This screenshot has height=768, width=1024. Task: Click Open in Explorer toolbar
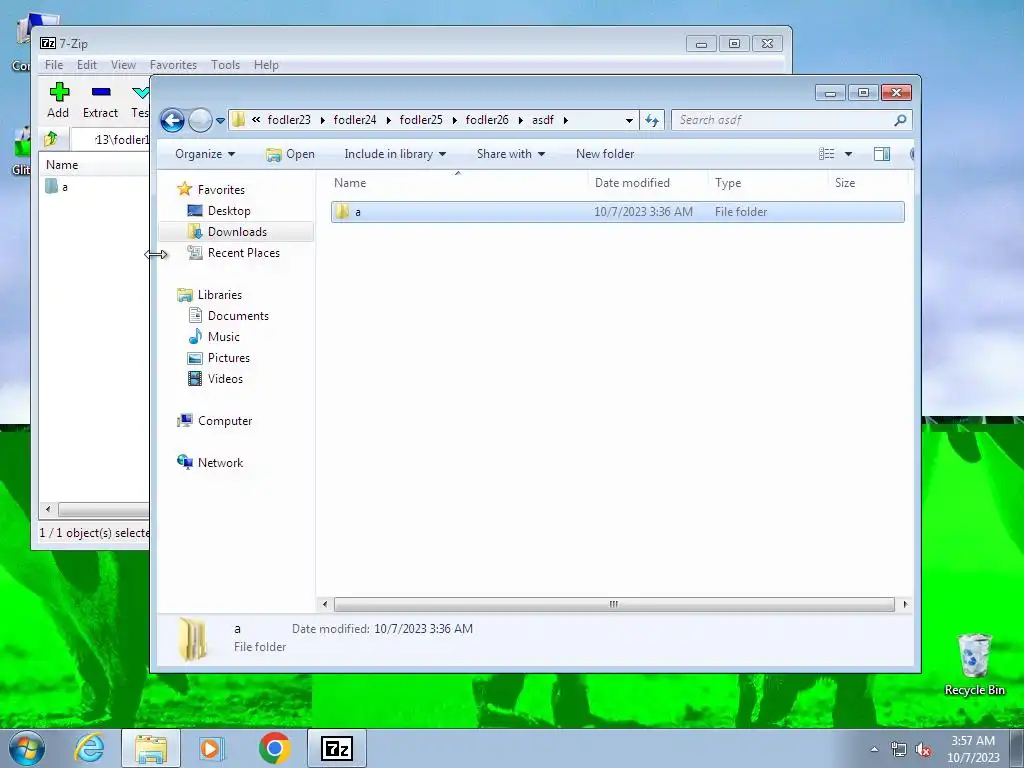[x=291, y=154]
